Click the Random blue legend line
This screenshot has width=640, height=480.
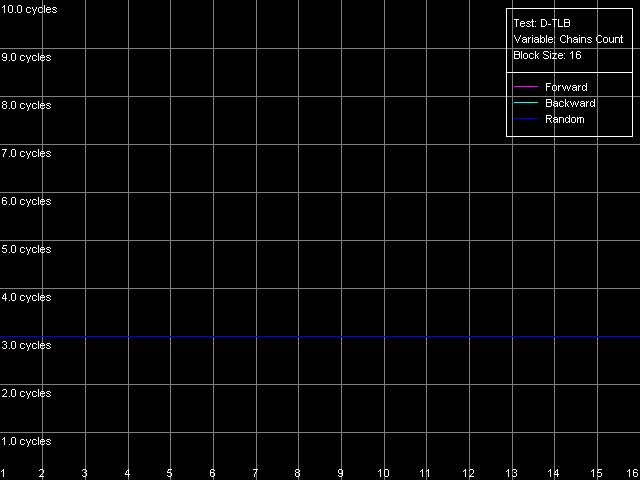tap(526, 119)
